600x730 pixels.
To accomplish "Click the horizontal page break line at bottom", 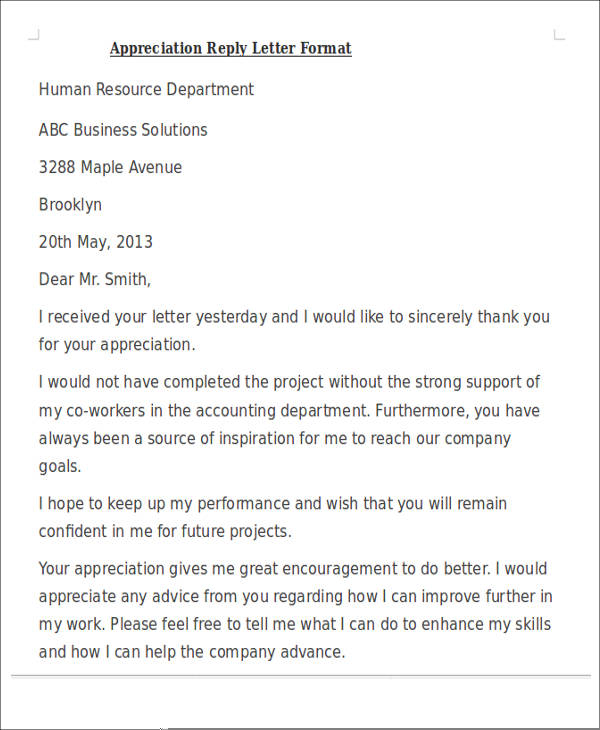I will (x=301, y=675).
